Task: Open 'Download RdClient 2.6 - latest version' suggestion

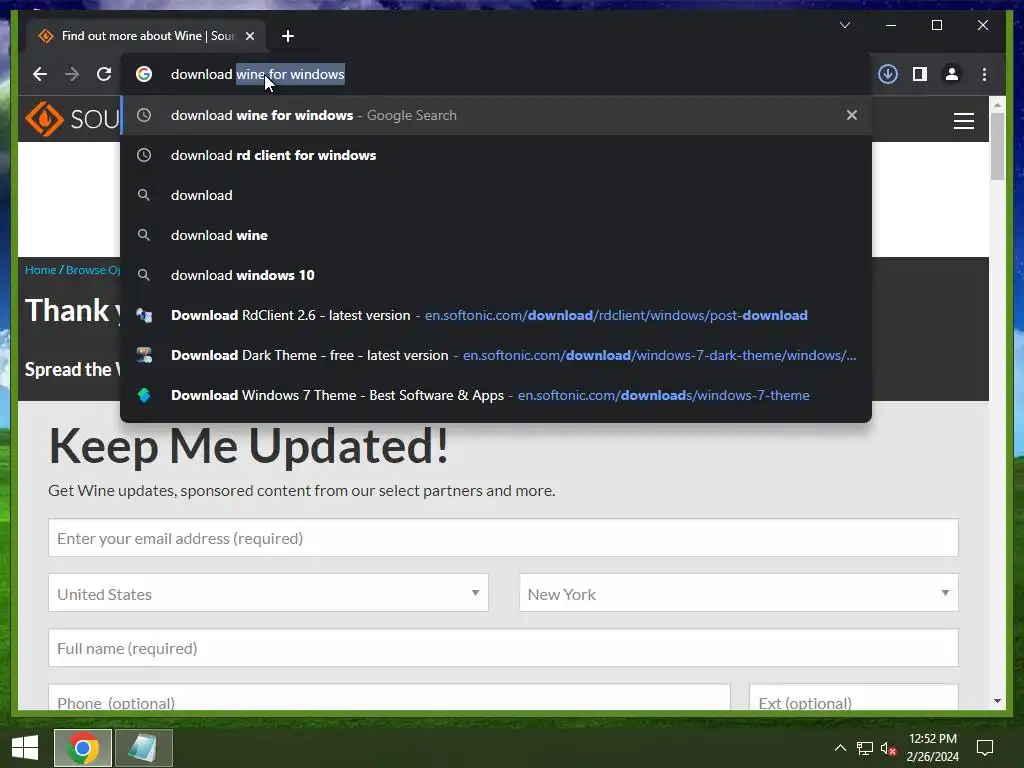Action: [496, 315]
